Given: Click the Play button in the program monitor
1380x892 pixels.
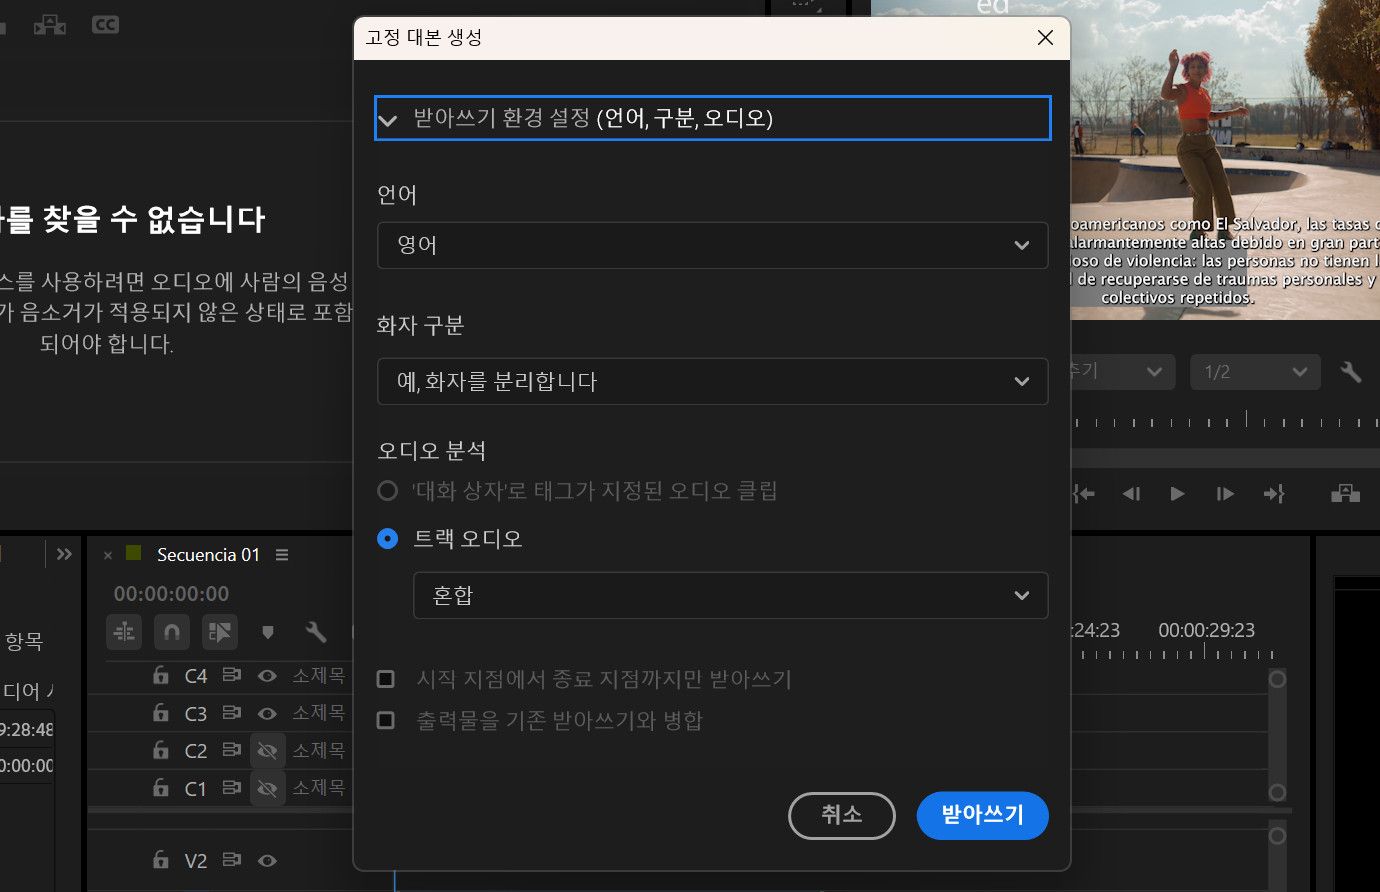Looking at the screenshot, I should click(x=1176, y=493).
